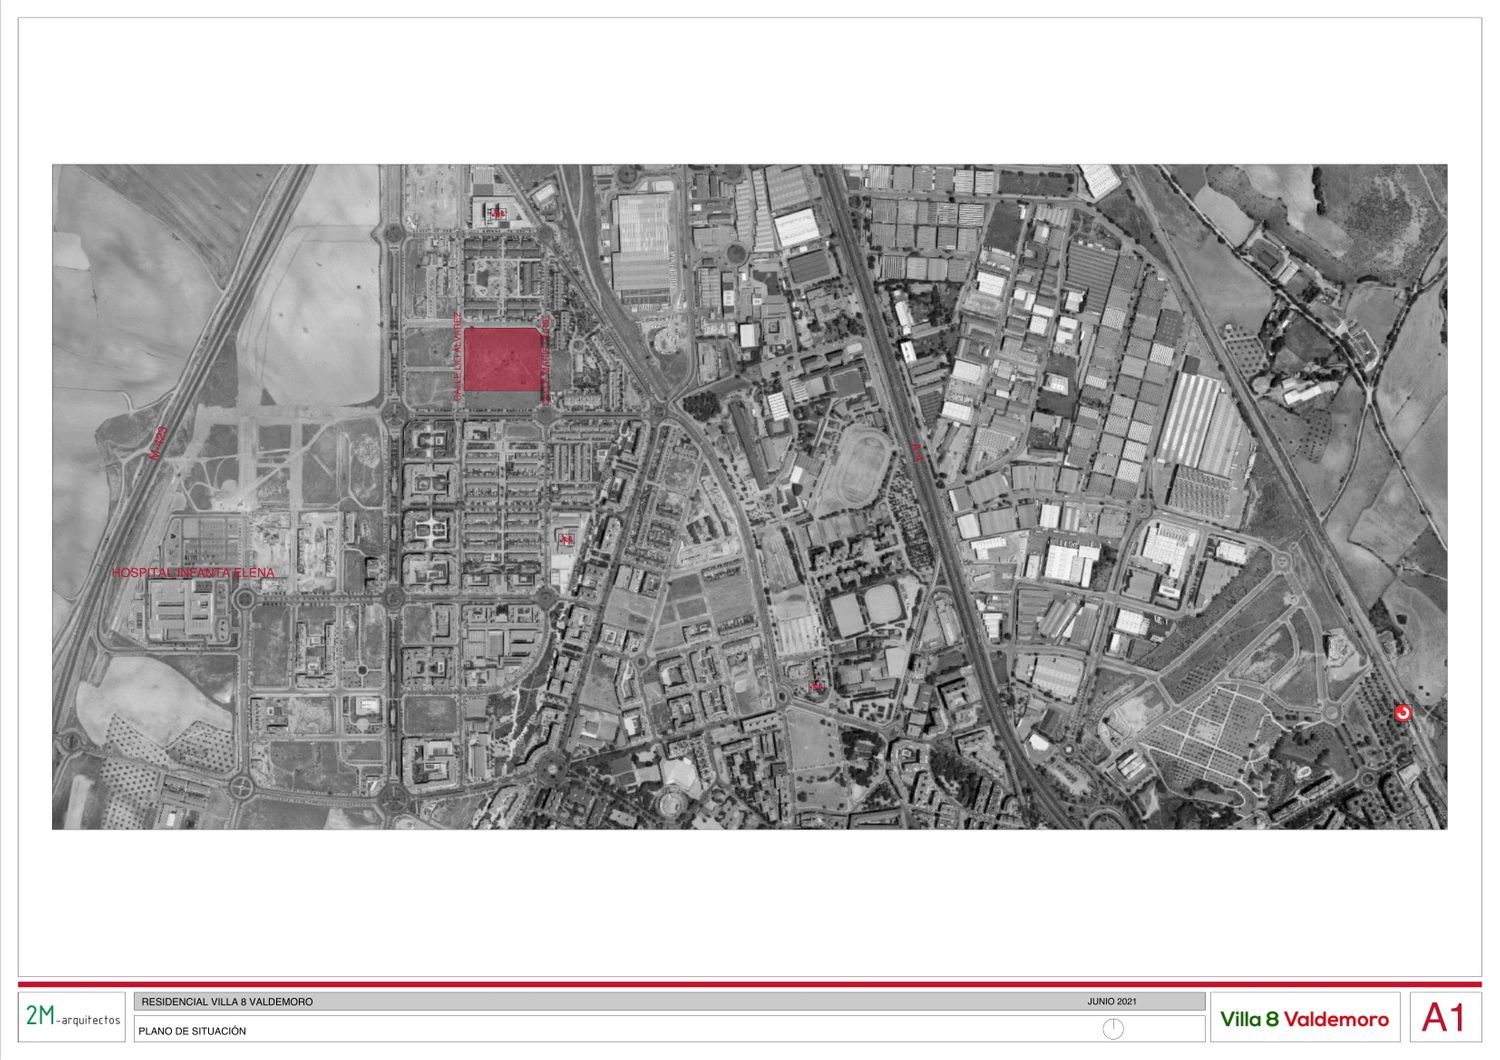Click the north arrow compass circle in title block

point(1113,1029)
